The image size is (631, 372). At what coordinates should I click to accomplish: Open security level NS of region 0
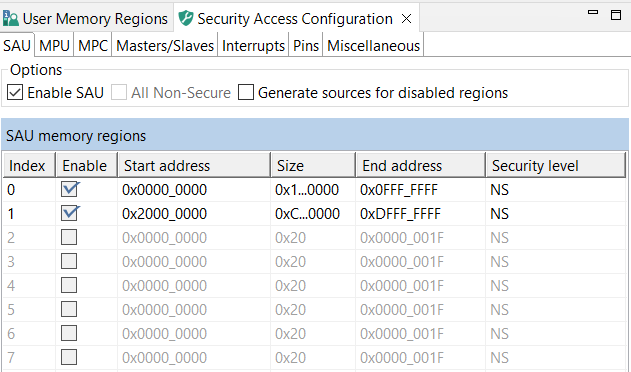tap(499, 190)
